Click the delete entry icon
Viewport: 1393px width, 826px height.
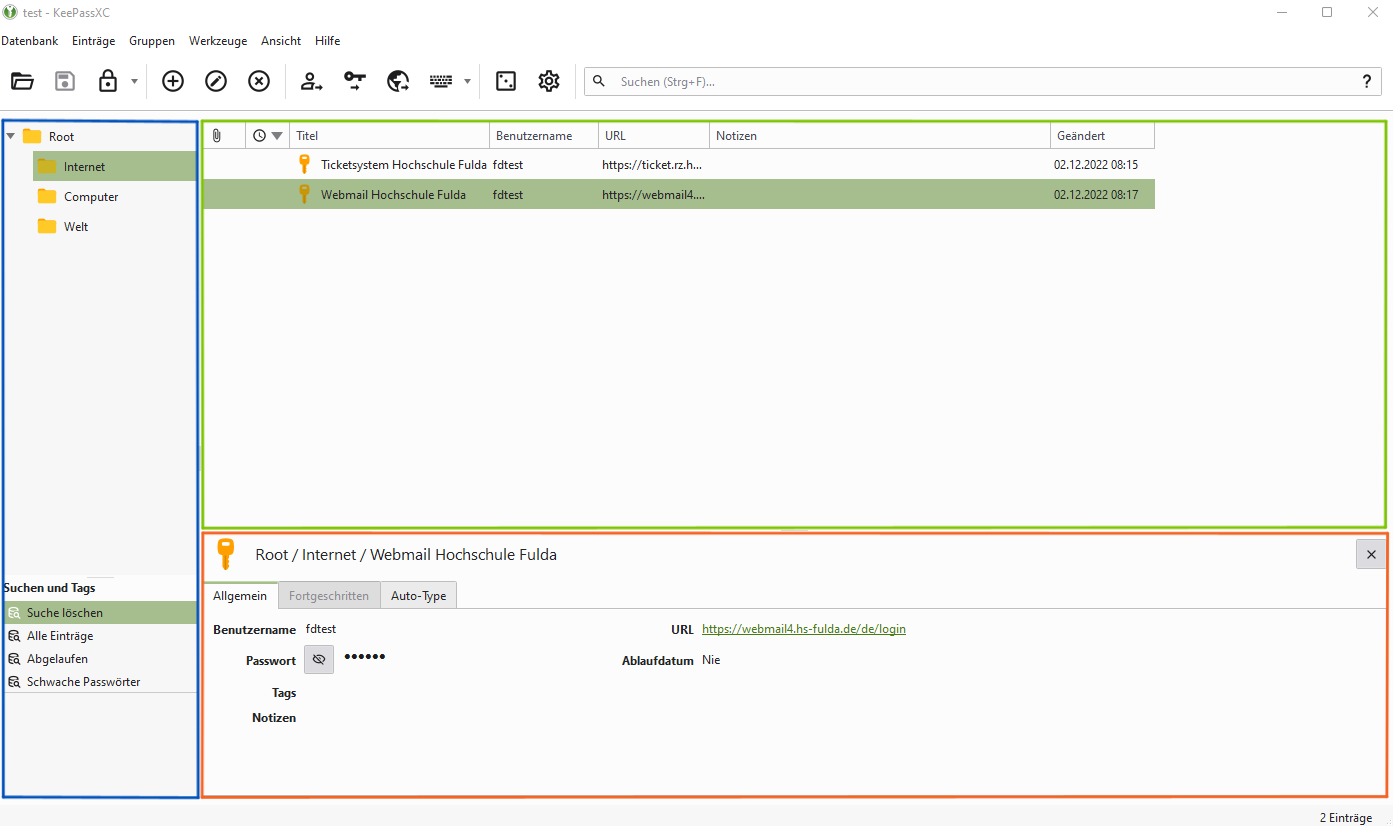click(x=259, y=82)
